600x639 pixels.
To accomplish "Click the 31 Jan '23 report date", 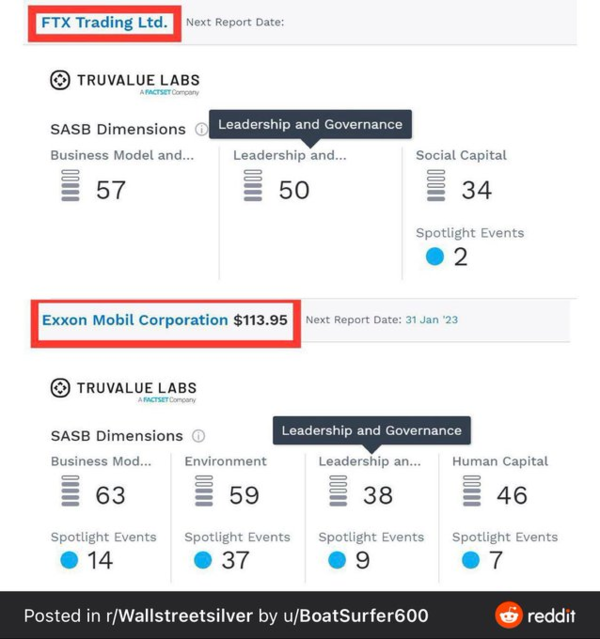I will tap(432, 320).
